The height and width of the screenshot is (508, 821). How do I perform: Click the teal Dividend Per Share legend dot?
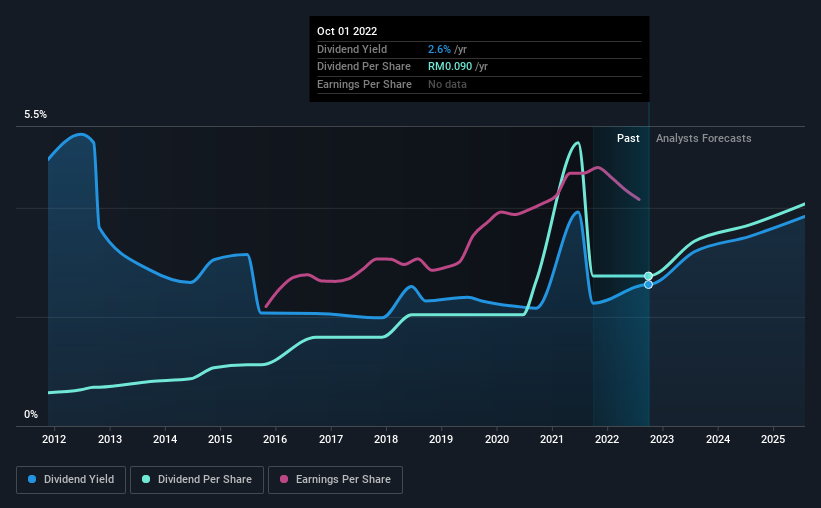(x=146, y=479)
